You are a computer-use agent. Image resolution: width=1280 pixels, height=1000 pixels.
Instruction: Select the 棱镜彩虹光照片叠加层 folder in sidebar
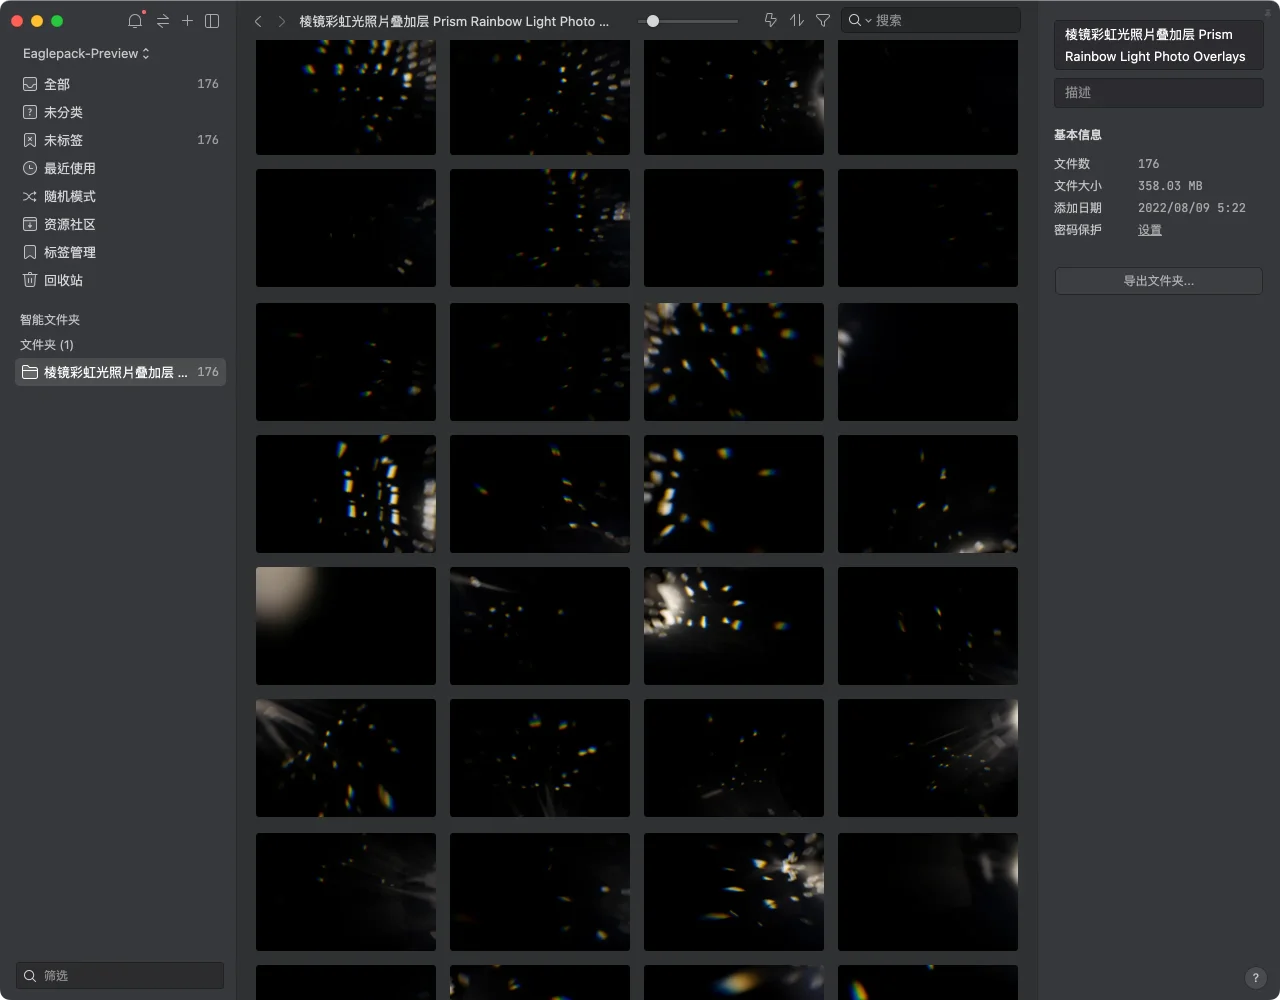[x=120, y=372]
